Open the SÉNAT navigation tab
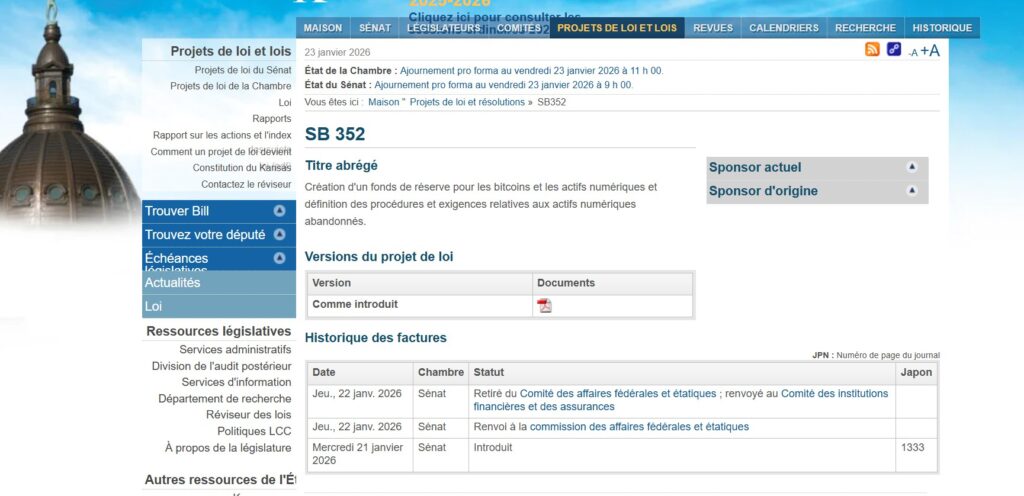Image resolution: width=1024 pixels, height=496 pixels. point(375,28)
